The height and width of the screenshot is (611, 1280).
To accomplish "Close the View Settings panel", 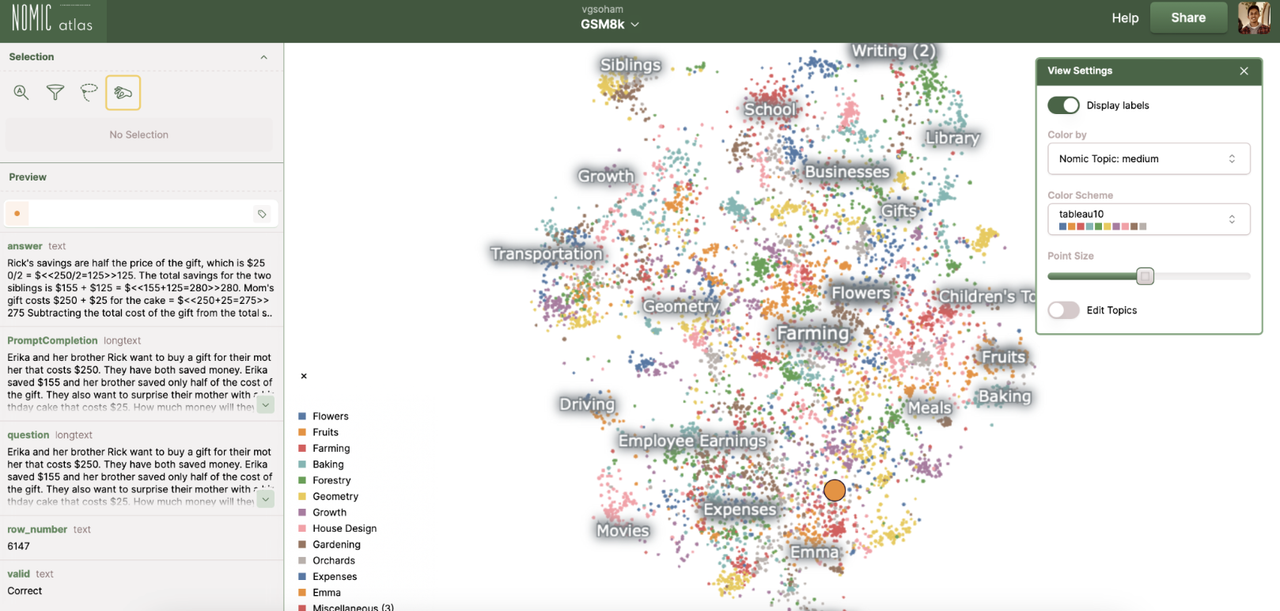I will point(1244,71).
